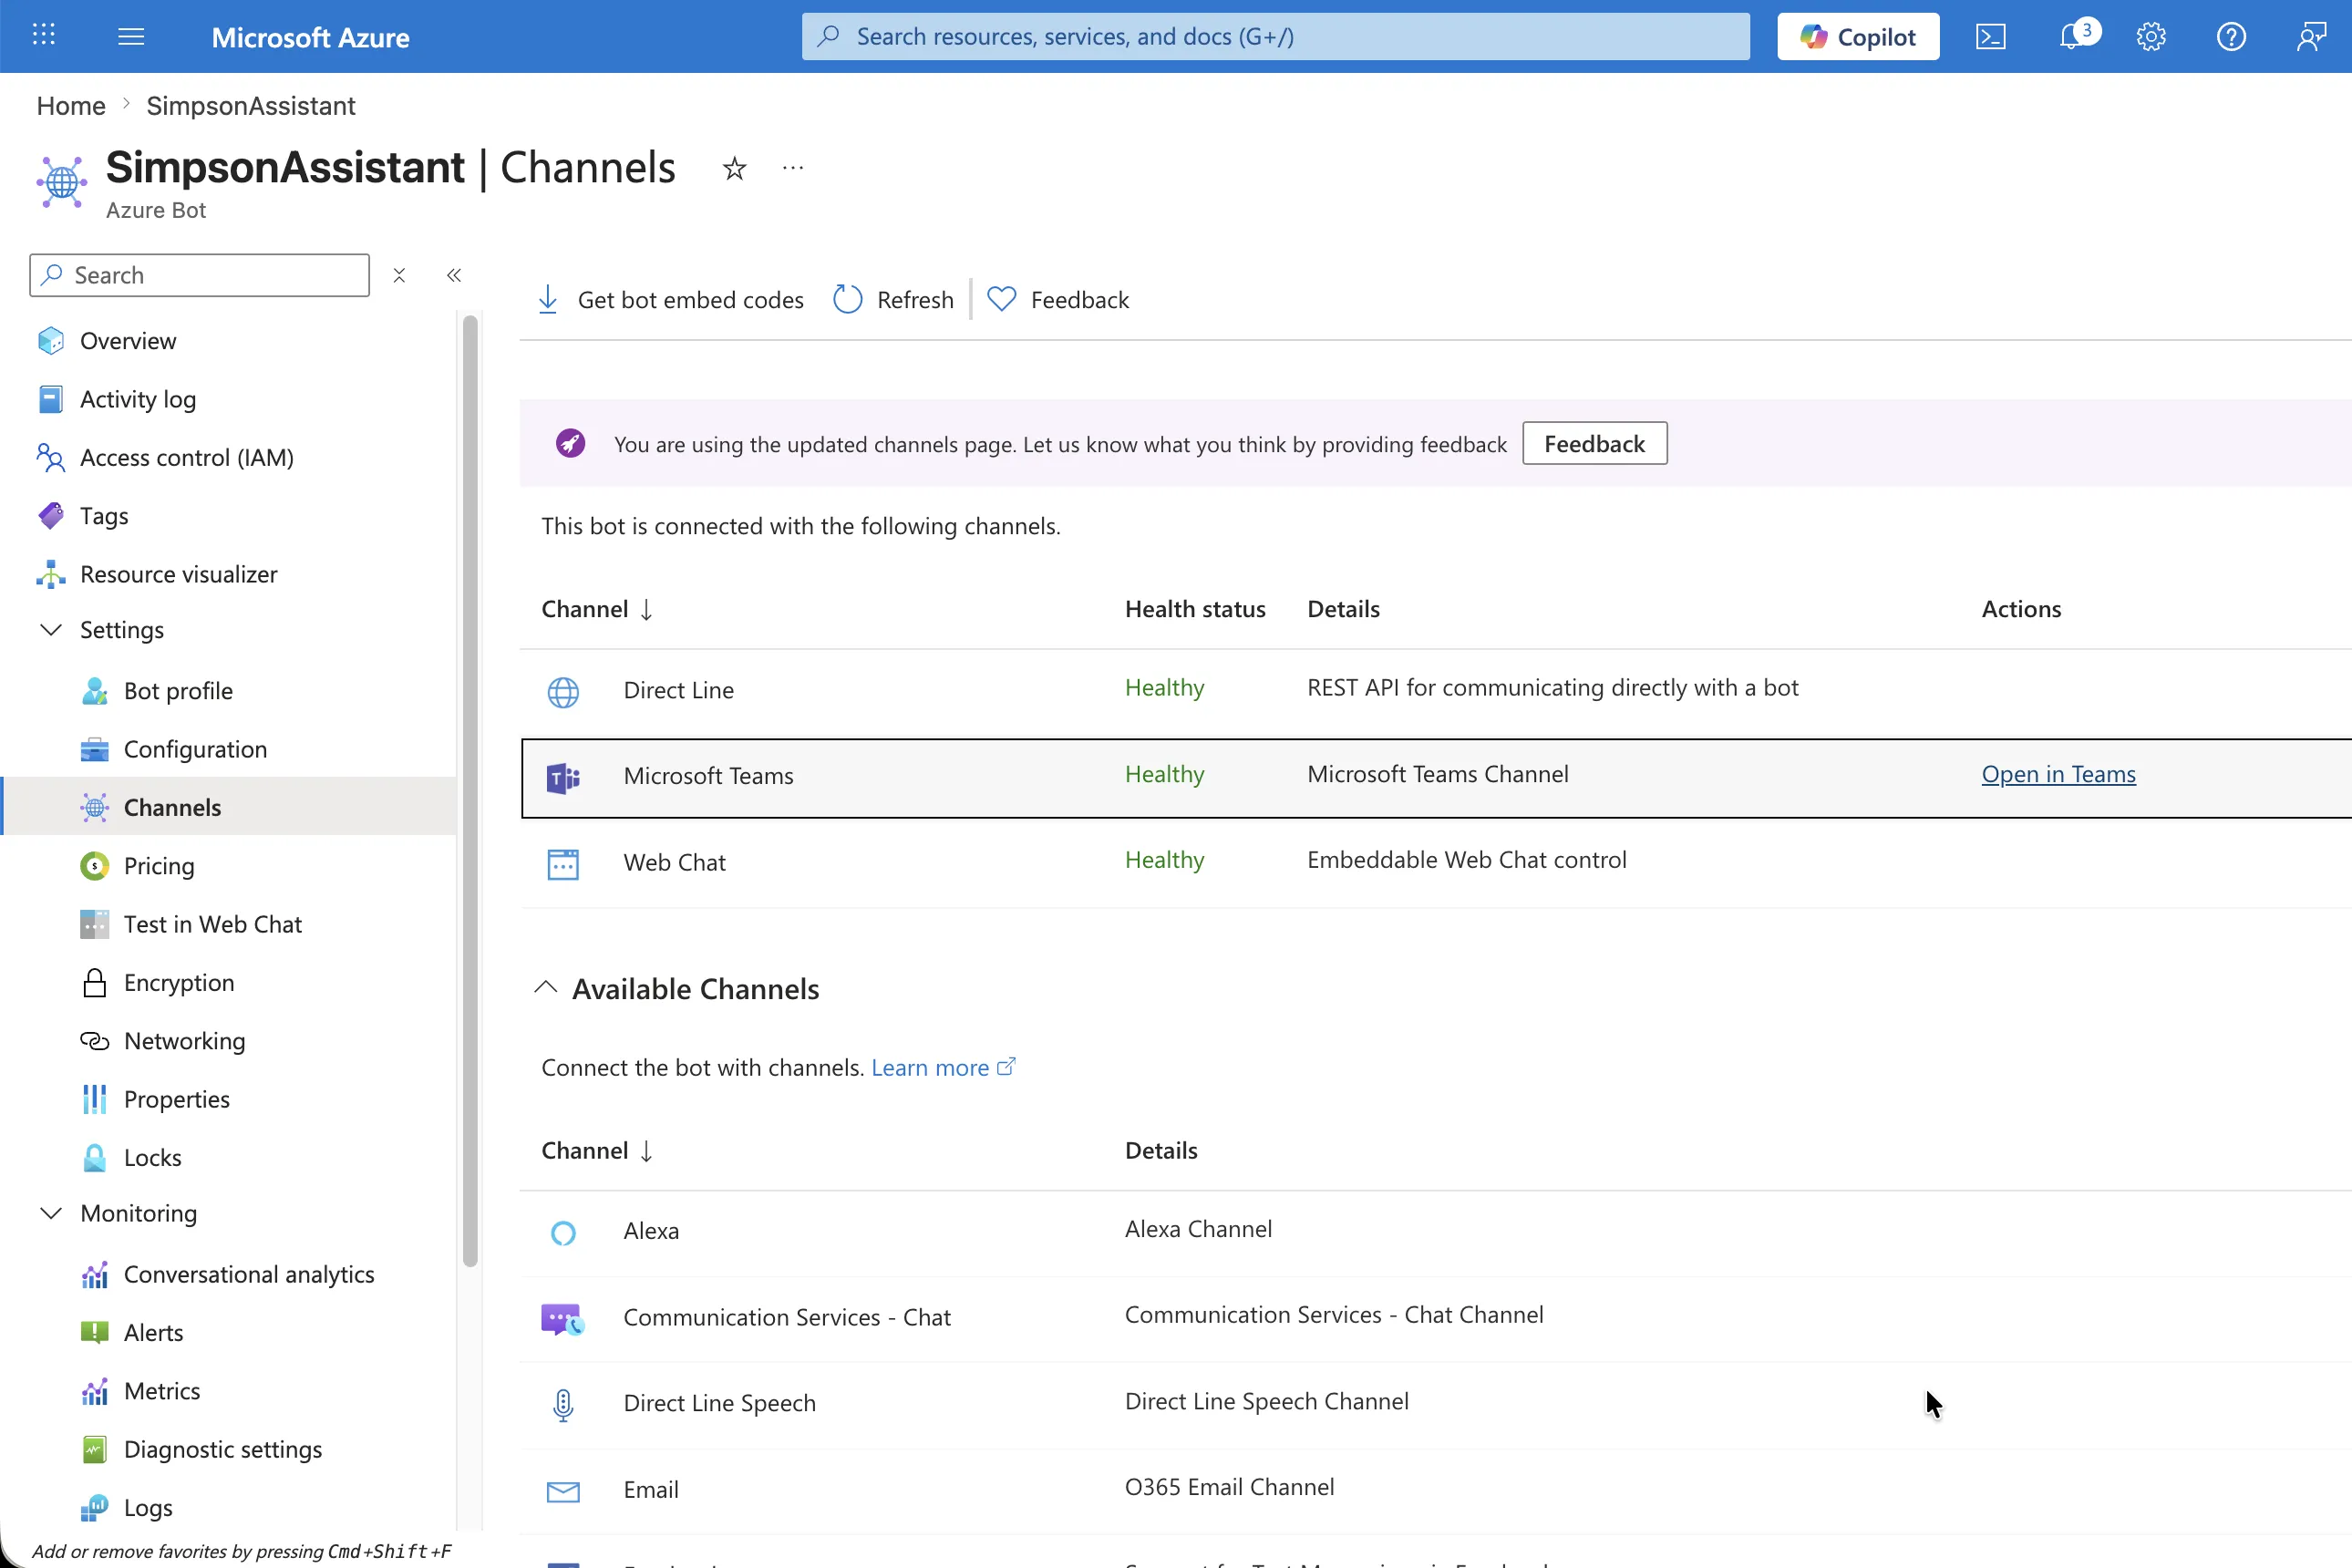
Task: Click the Email envelope icon
Action: click(x=563, y=1492)
